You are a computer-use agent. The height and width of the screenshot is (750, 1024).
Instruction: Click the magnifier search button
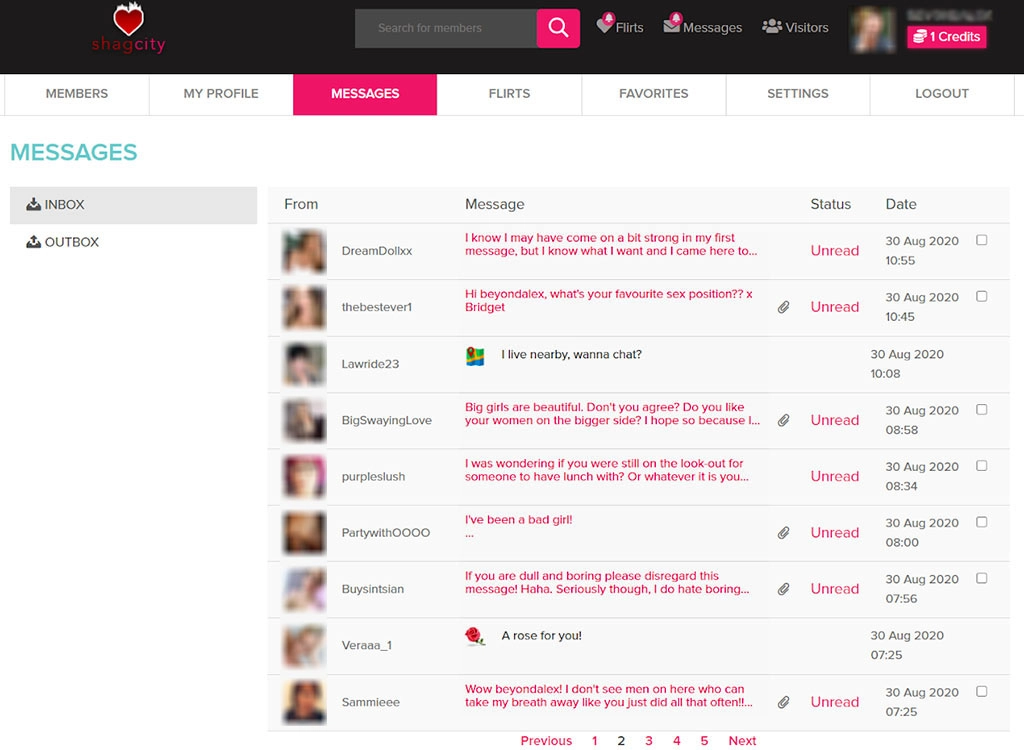click(558, 28)
